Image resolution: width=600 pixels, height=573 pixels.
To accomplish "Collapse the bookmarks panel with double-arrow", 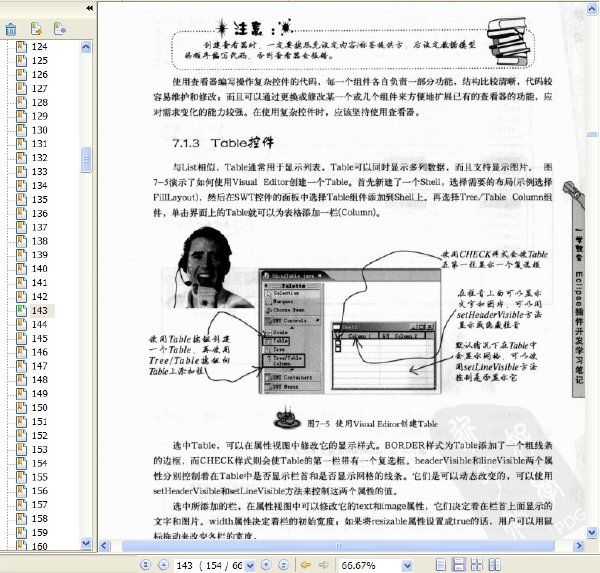I will pyautogui.click(x=90, y=8).
